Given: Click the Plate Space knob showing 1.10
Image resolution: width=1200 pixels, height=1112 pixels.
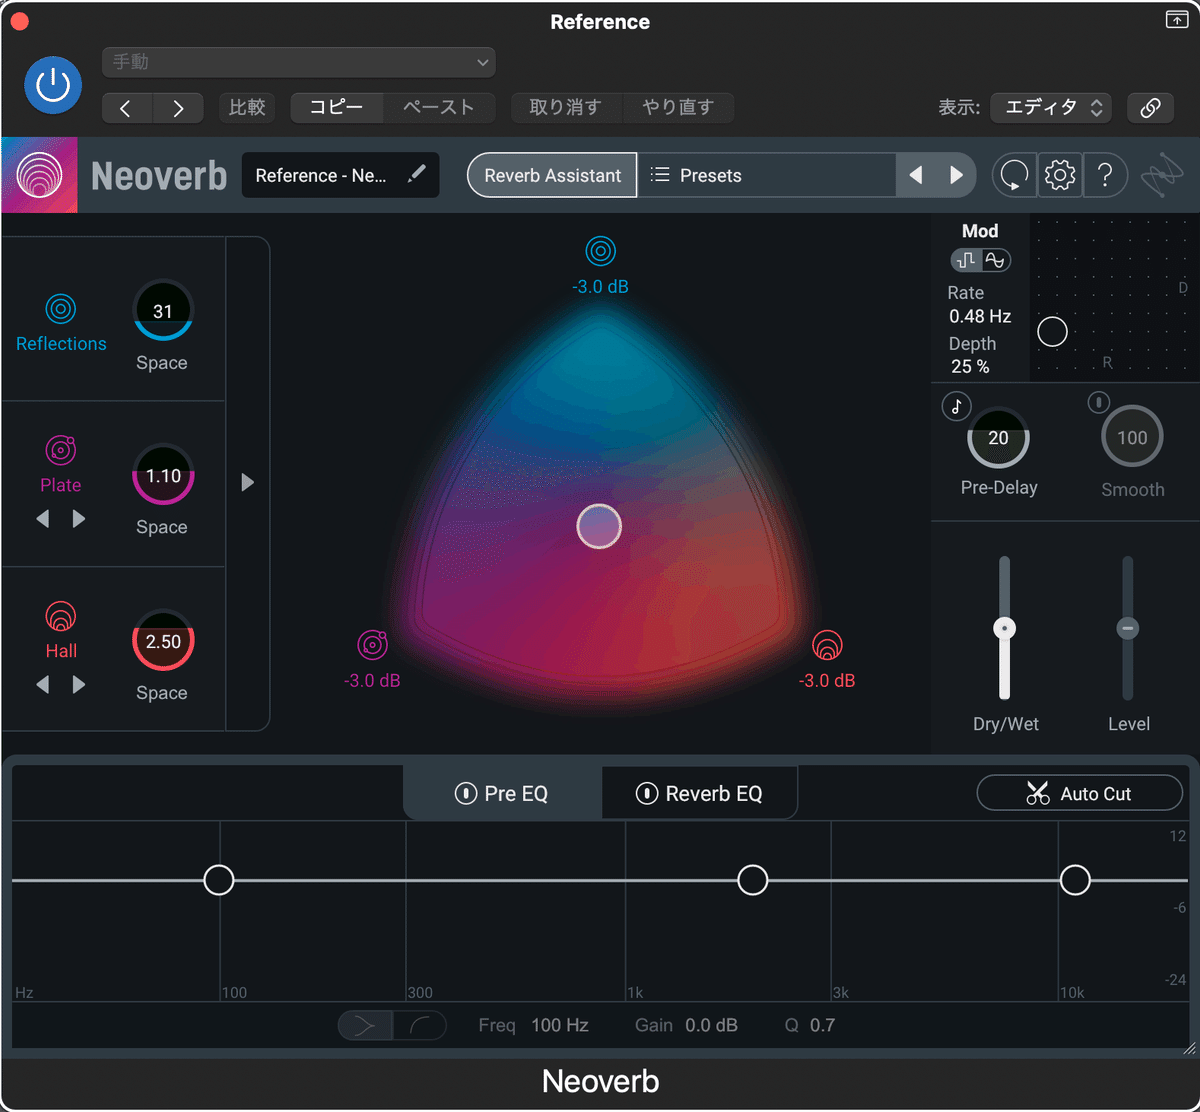Looking at the screenshot, I should (162, 475).
